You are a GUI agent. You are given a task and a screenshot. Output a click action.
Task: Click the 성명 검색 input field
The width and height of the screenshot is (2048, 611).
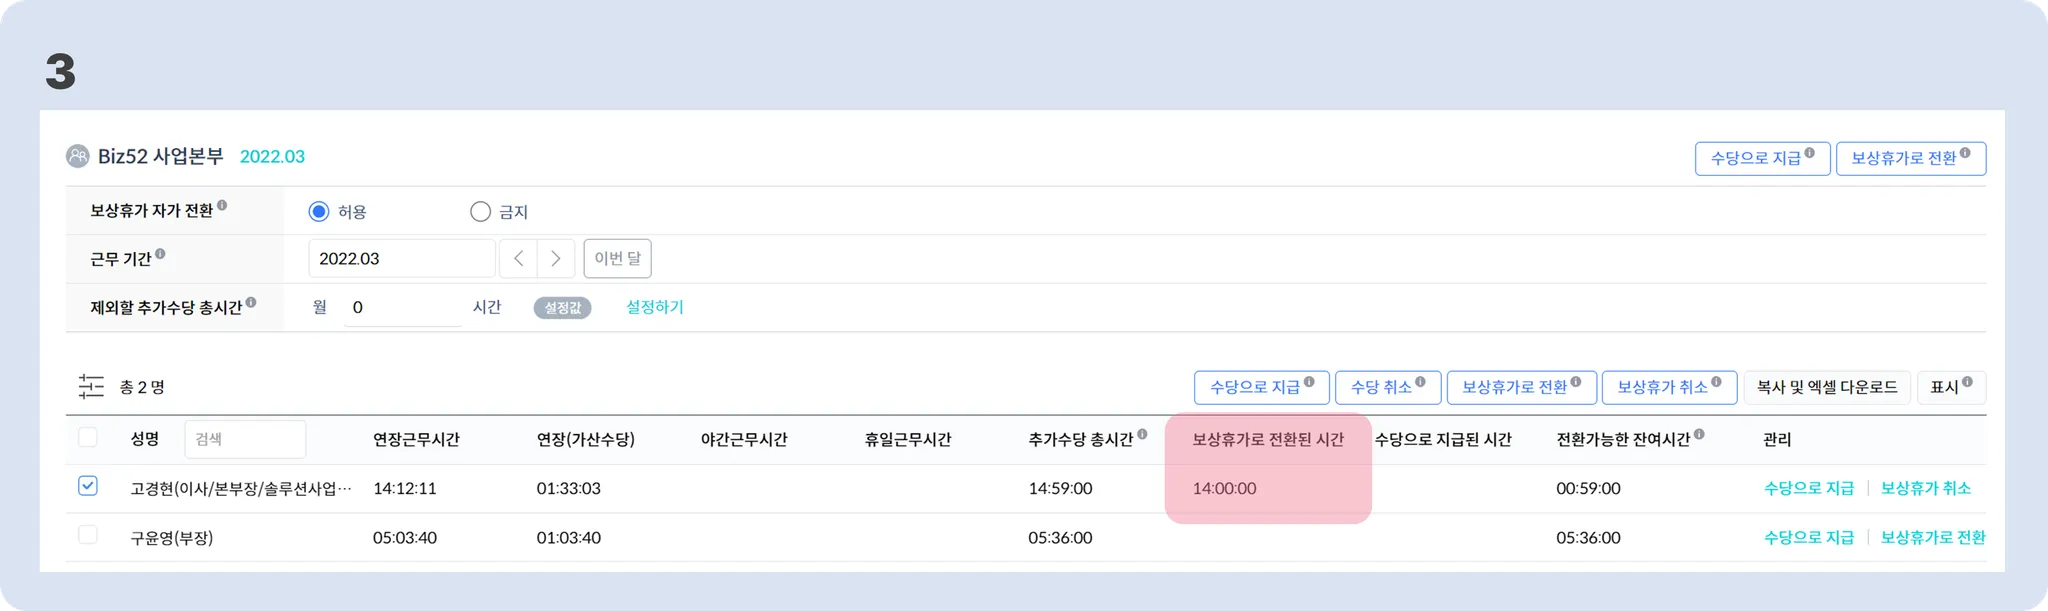point(245,439)
